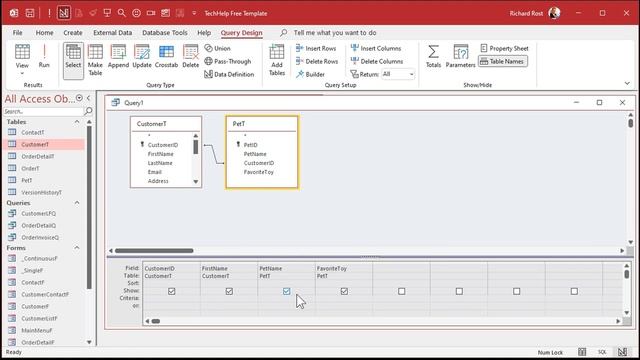Click the navigation pane search magnifier
Image resolution: width=640 pixels, height=360 pixels.
pos(88,111)
